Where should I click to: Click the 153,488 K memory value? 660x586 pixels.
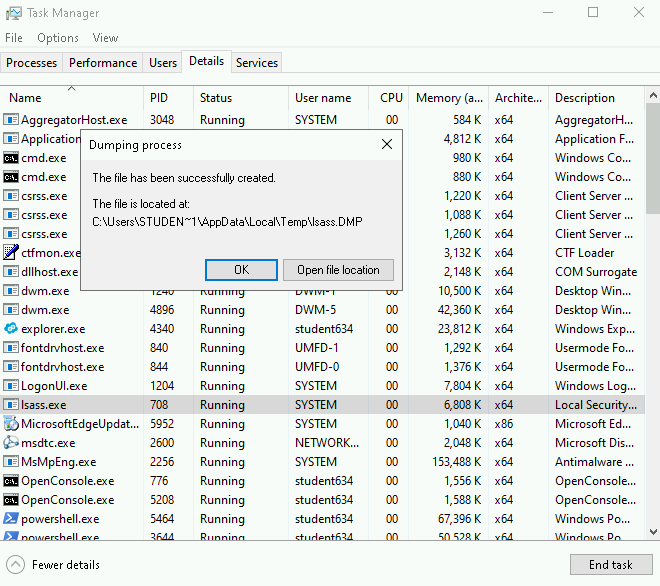pyautogui.click(x=457, y=461)
